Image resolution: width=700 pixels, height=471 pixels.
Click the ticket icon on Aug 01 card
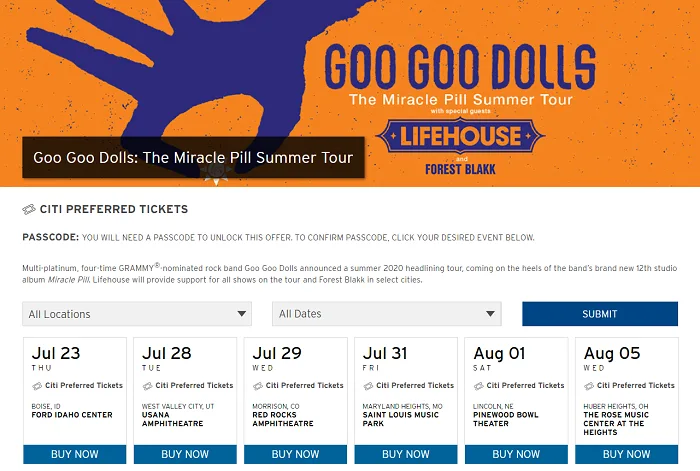coord(480,385)
